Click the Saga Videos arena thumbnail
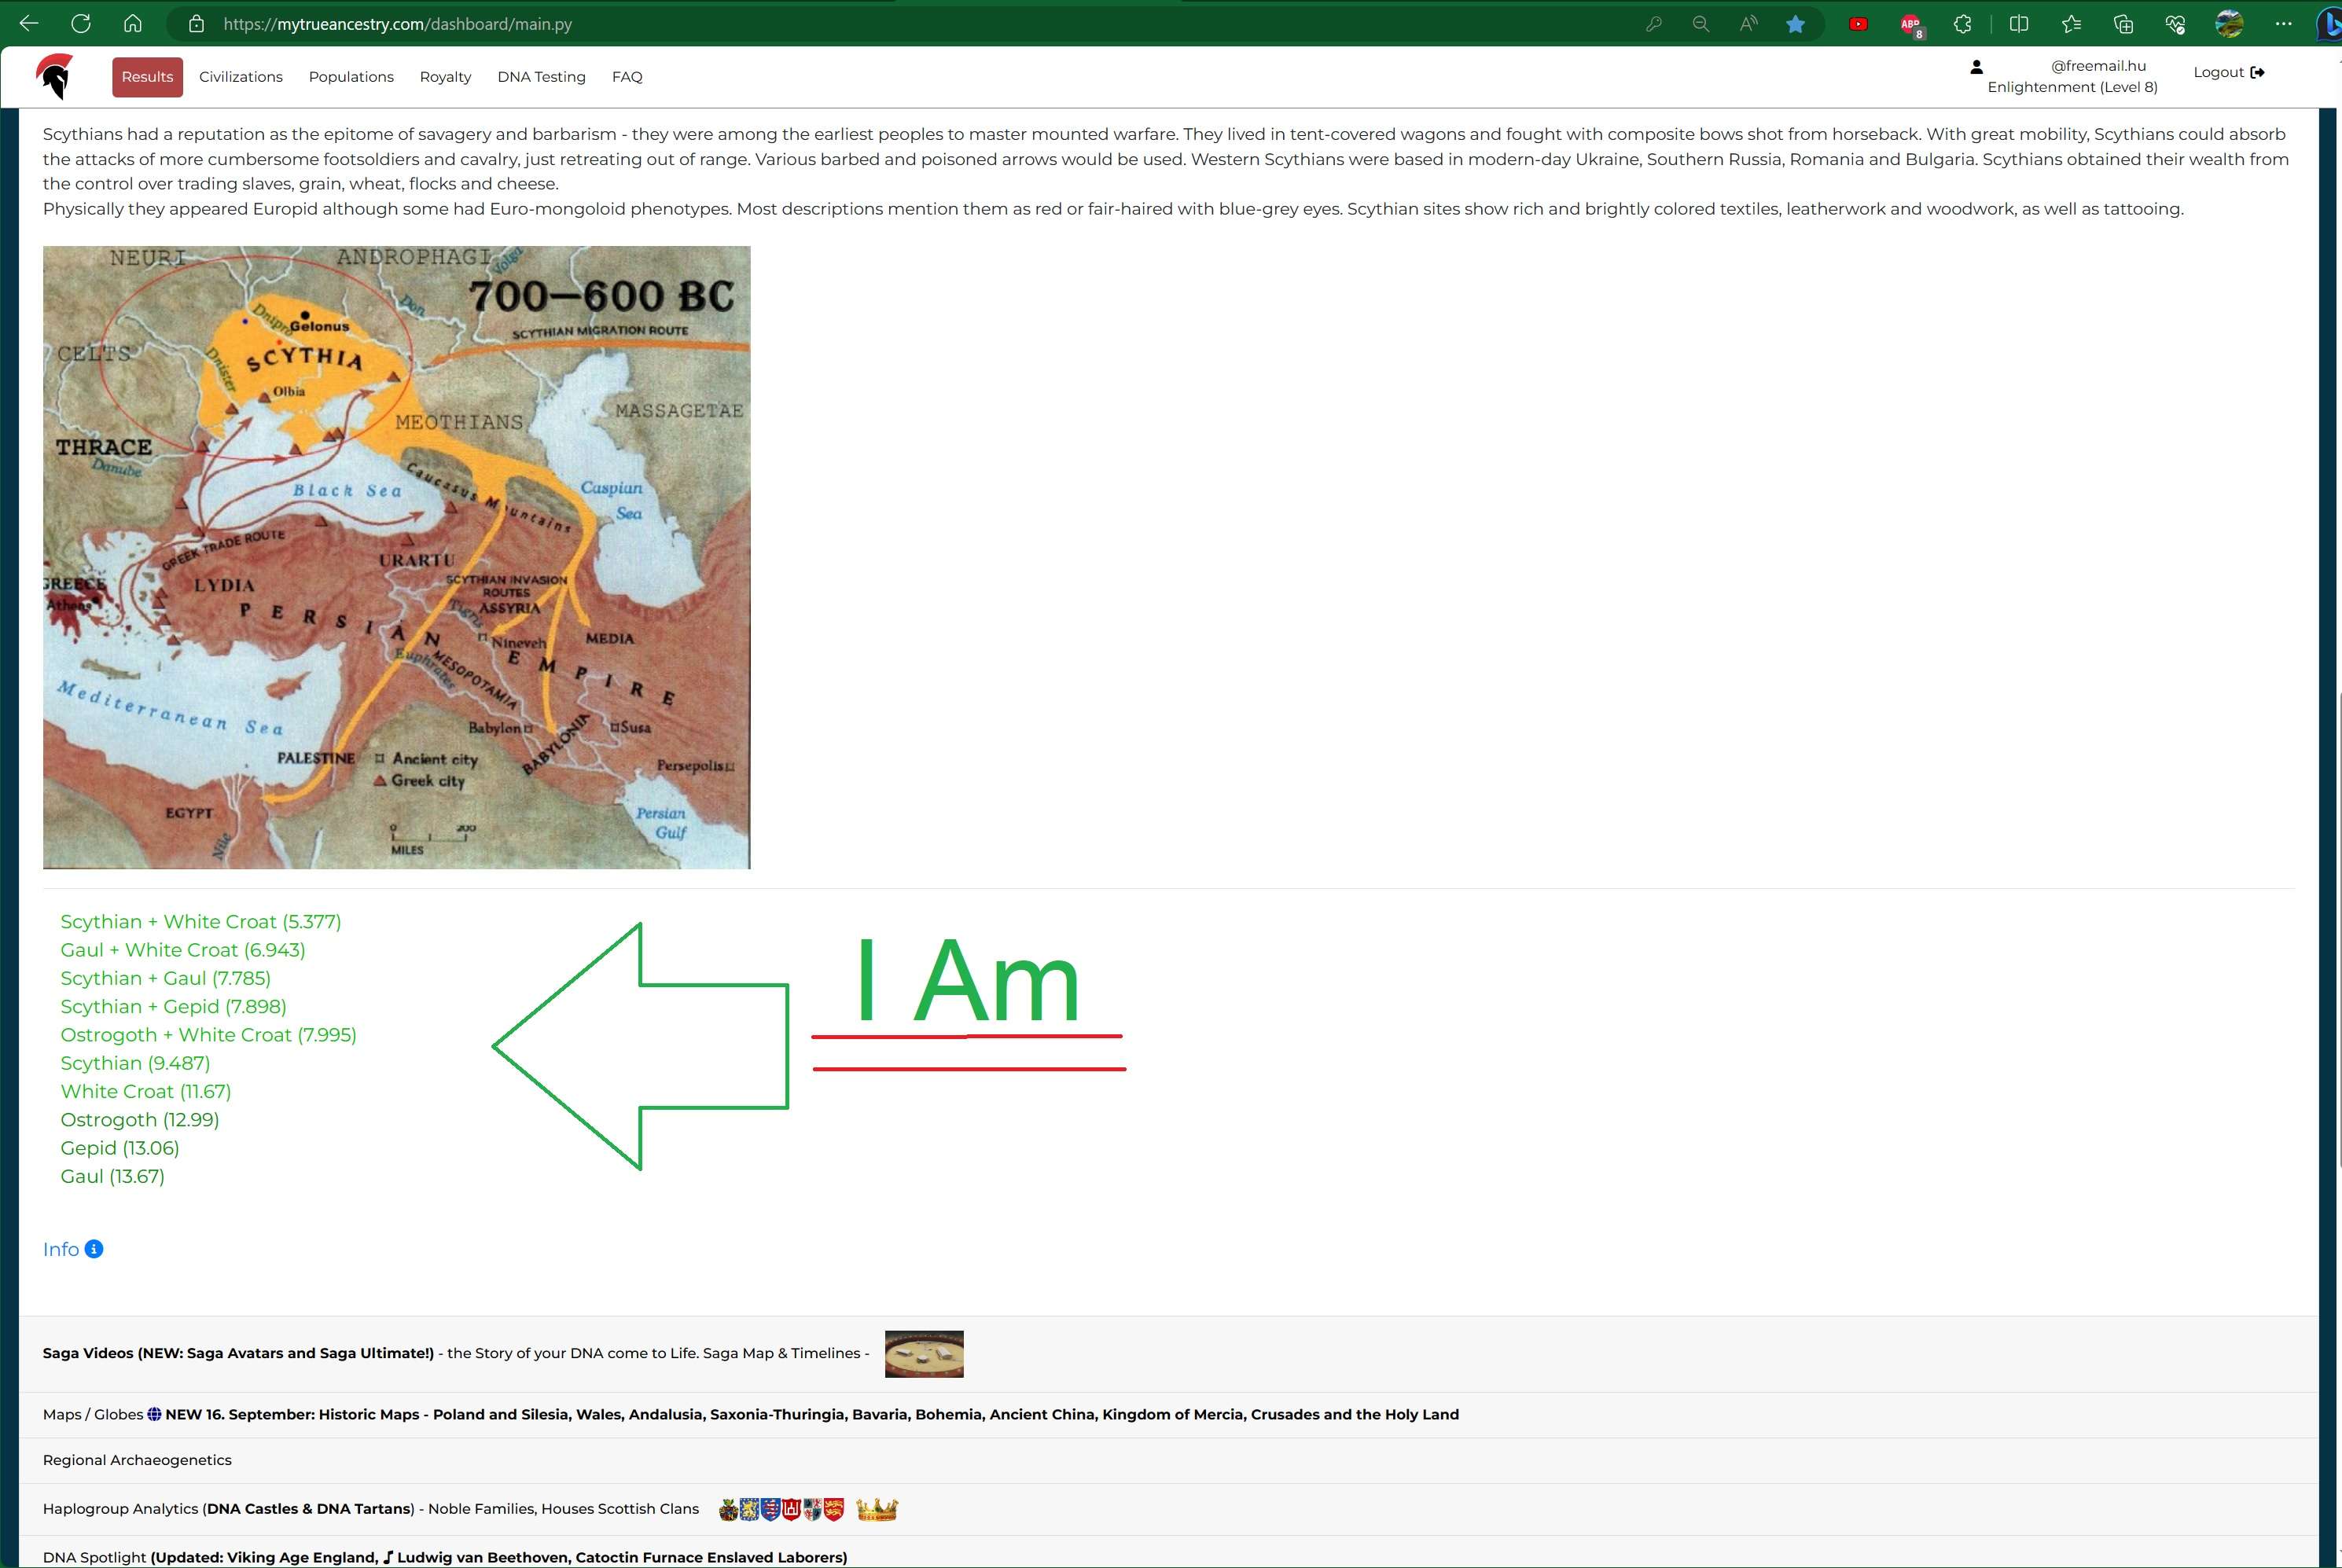Screen dimensions: 2342x1568 [923, 1354]
